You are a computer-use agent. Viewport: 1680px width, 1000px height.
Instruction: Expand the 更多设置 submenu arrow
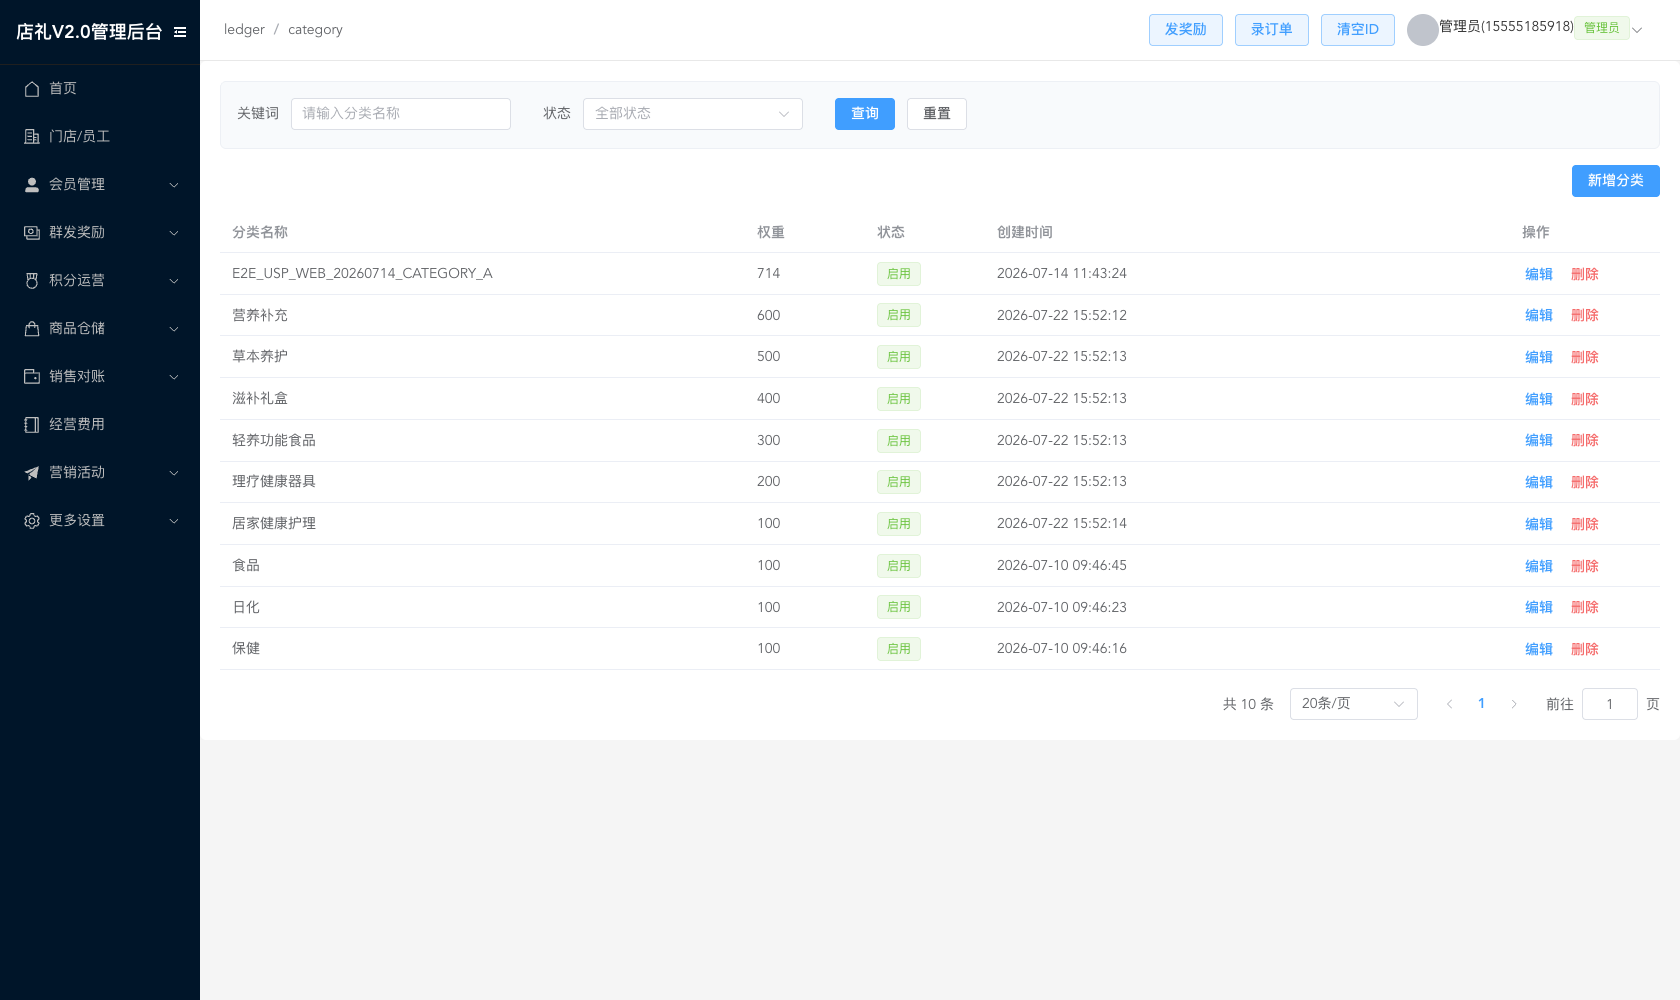(x=174, y=521)
